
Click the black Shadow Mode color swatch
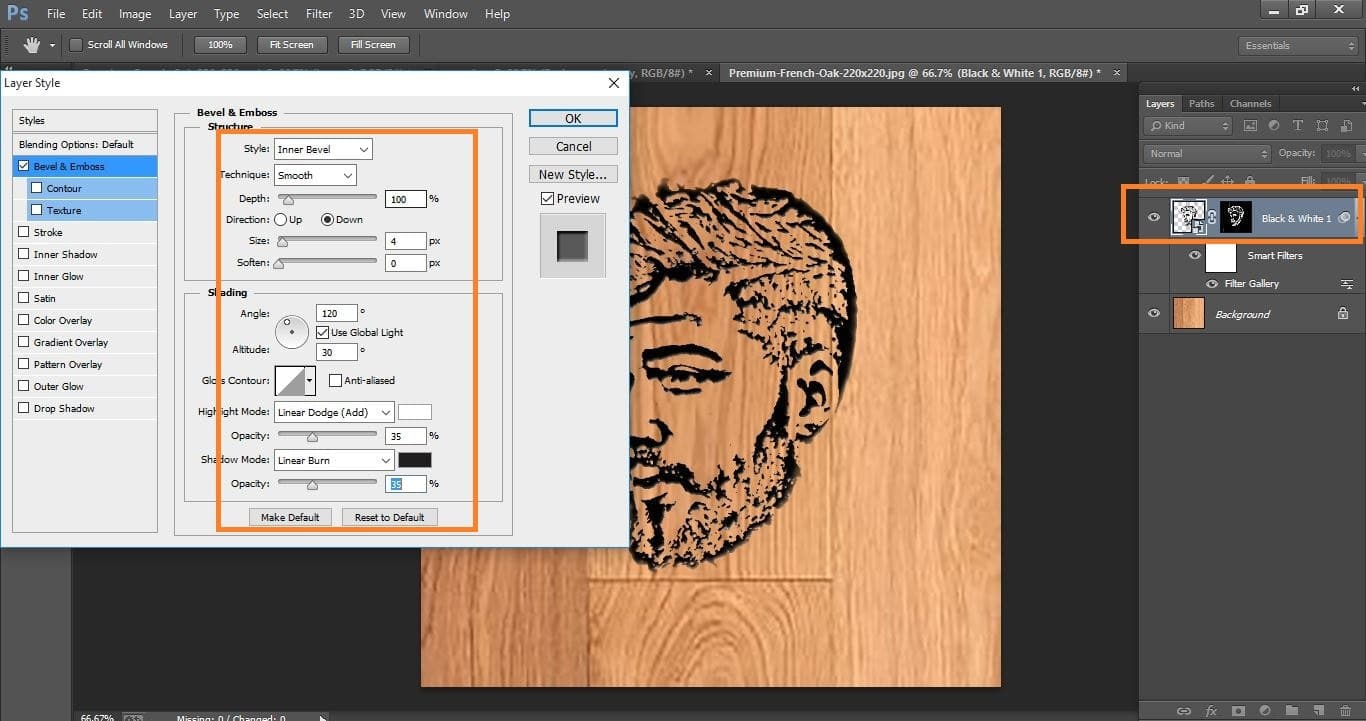pyautogui.click(x=414, y=459)
